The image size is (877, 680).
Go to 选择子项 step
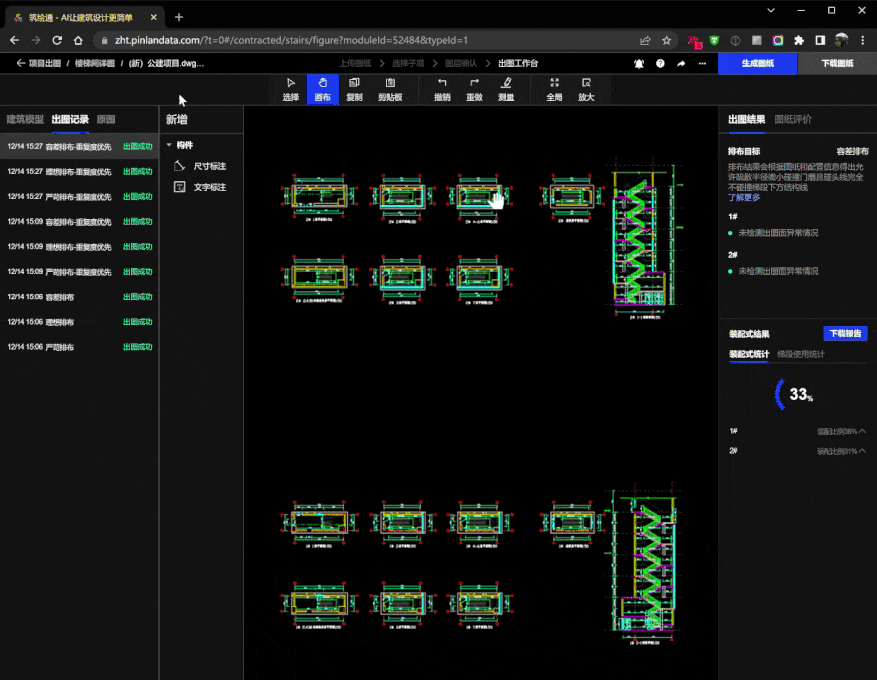[408, 63]
